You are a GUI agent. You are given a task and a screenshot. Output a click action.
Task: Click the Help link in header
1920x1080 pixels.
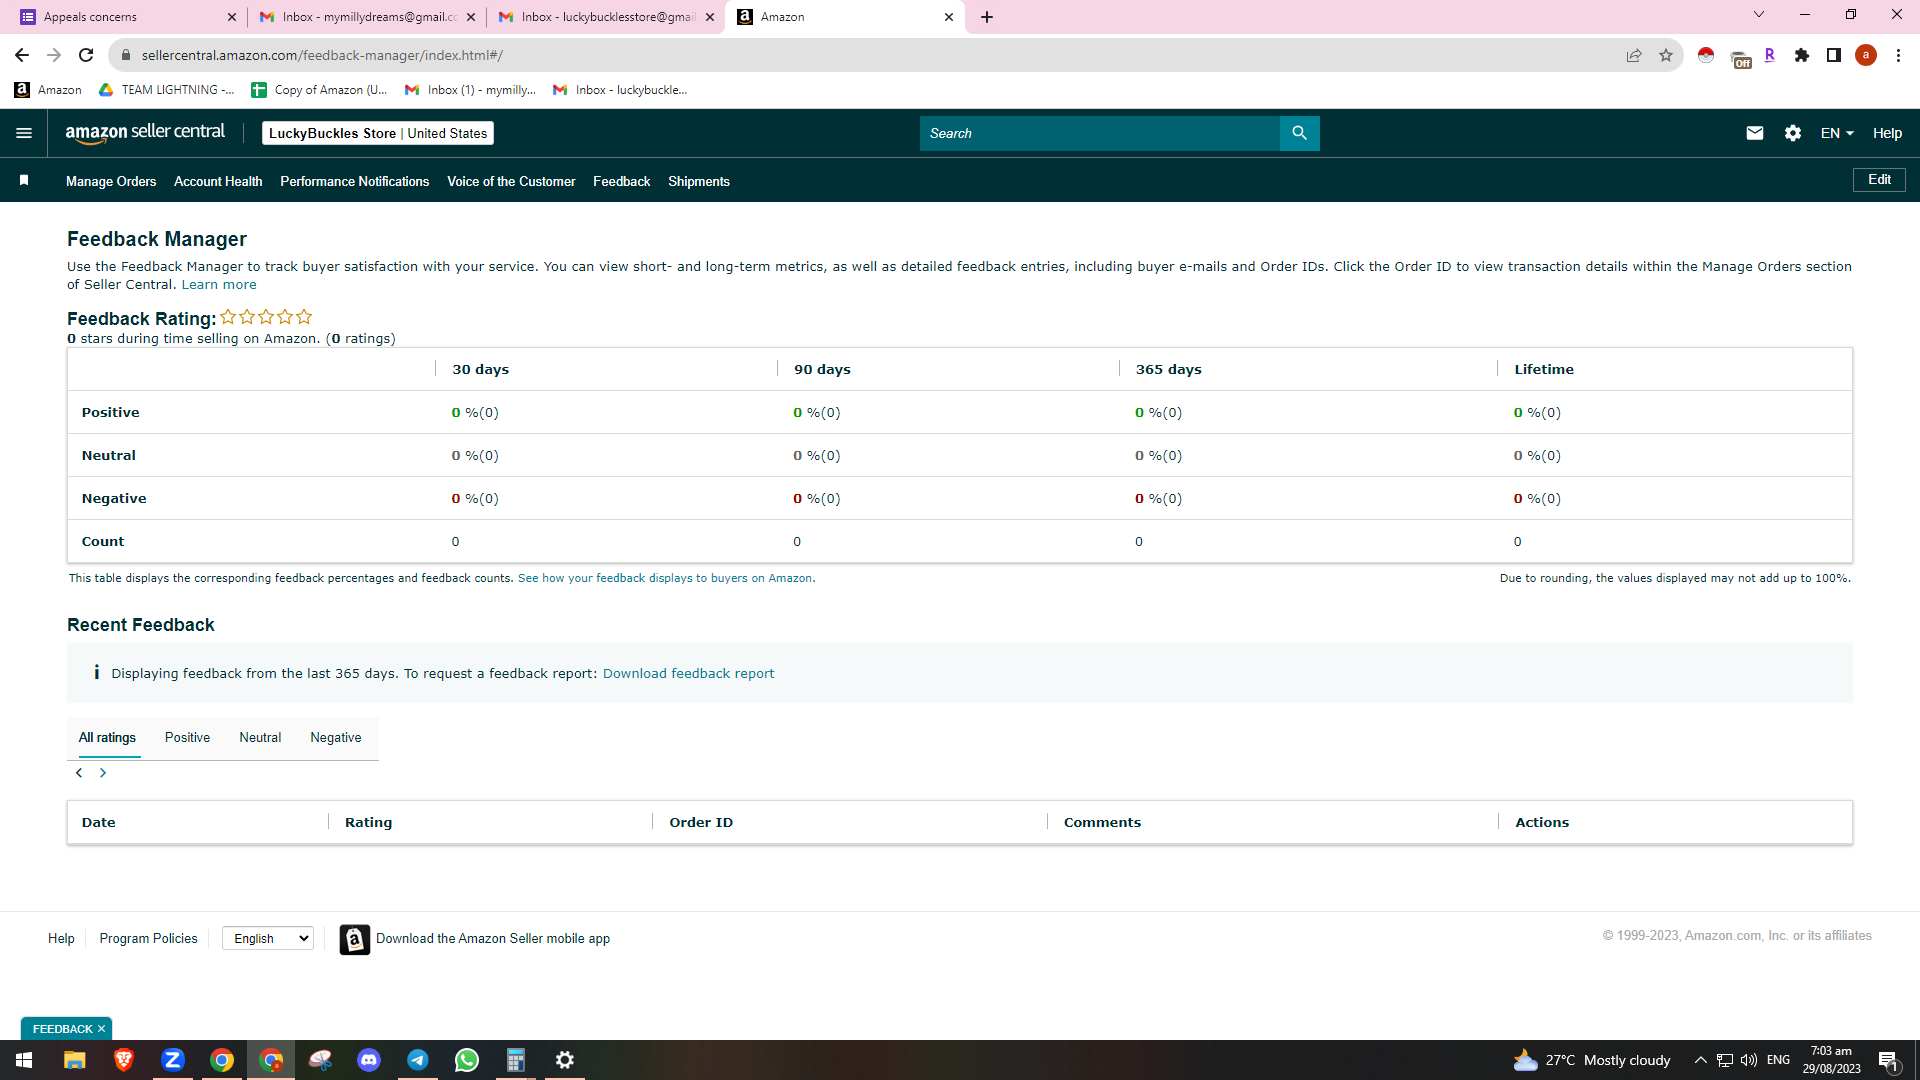pyautogui.click(x=1887, y=133)
